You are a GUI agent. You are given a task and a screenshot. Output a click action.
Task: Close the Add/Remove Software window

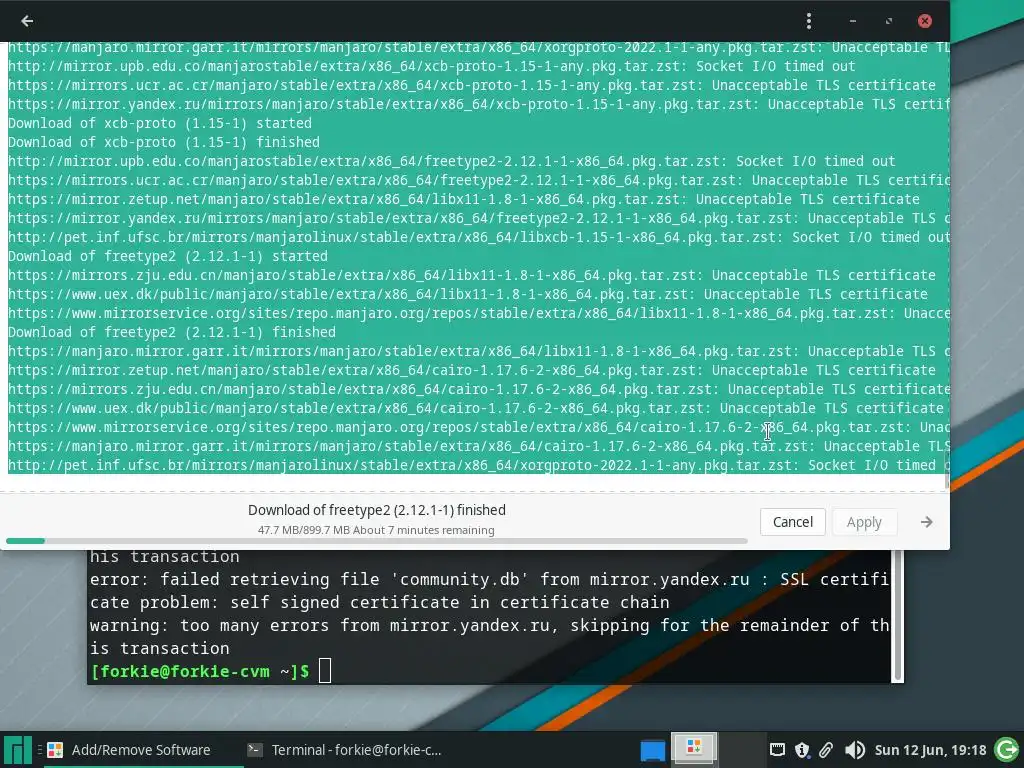click(x=925, y=21)
